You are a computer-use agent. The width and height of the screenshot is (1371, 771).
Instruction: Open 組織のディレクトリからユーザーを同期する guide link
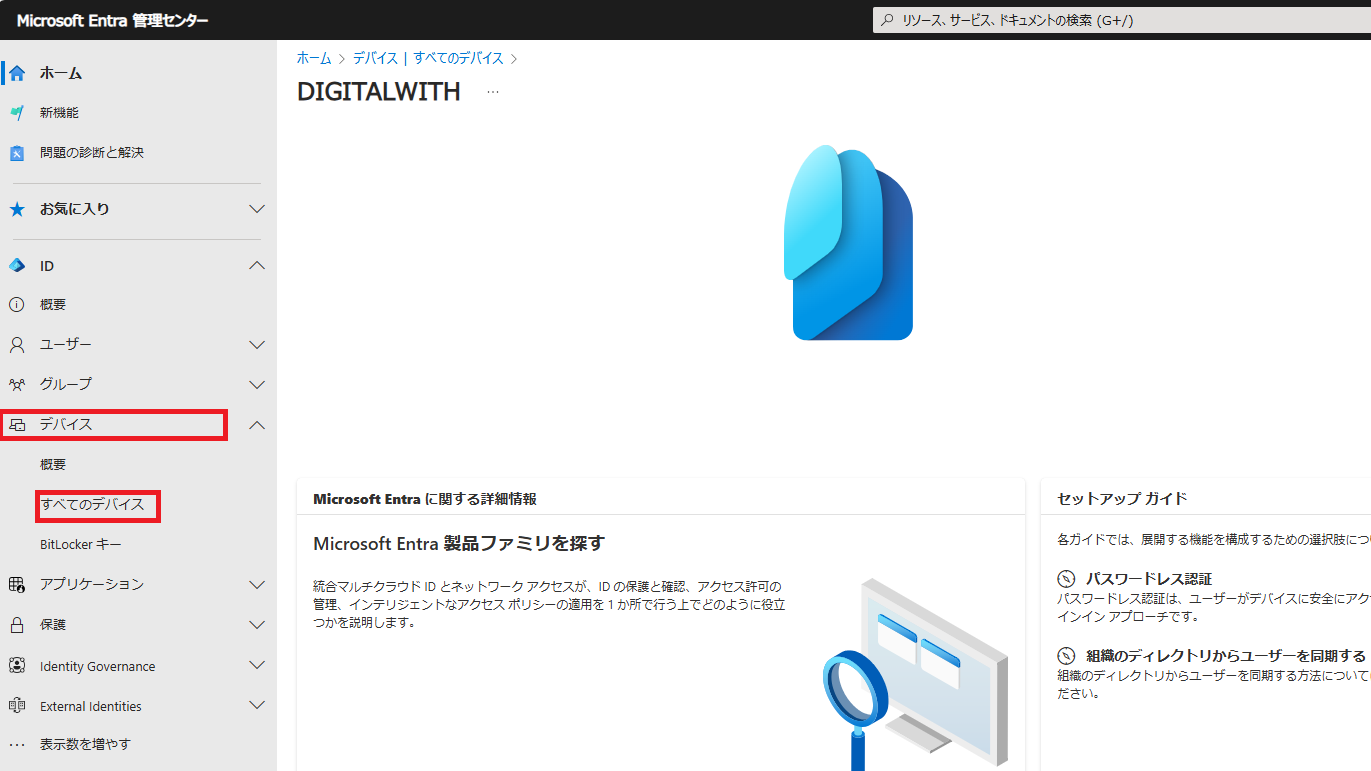(x=1226, y=656)
